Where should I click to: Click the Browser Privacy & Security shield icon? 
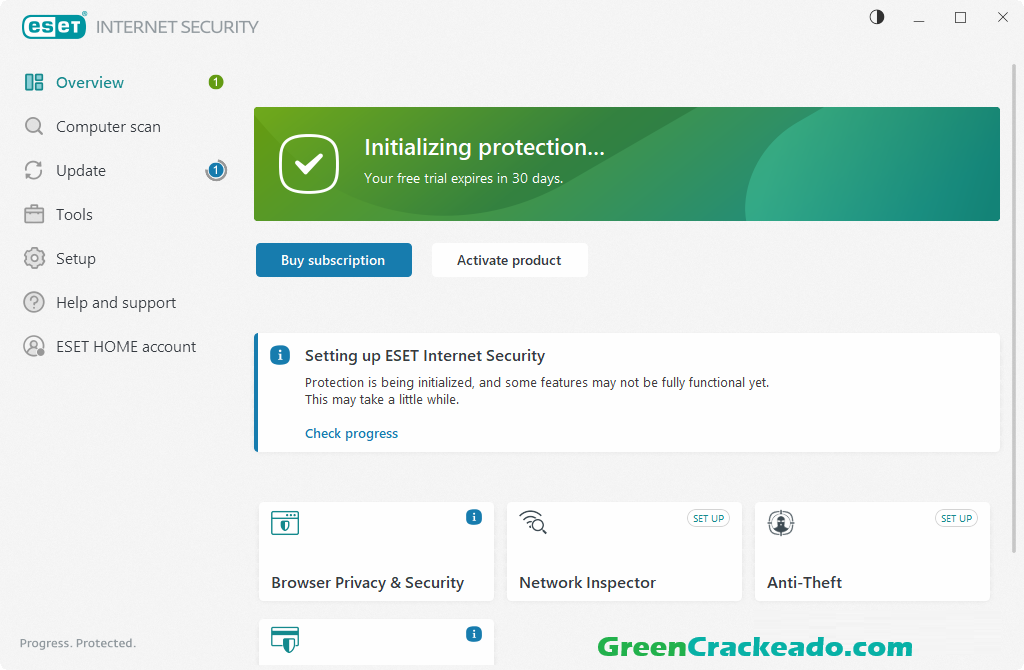(x=285, y=522)
